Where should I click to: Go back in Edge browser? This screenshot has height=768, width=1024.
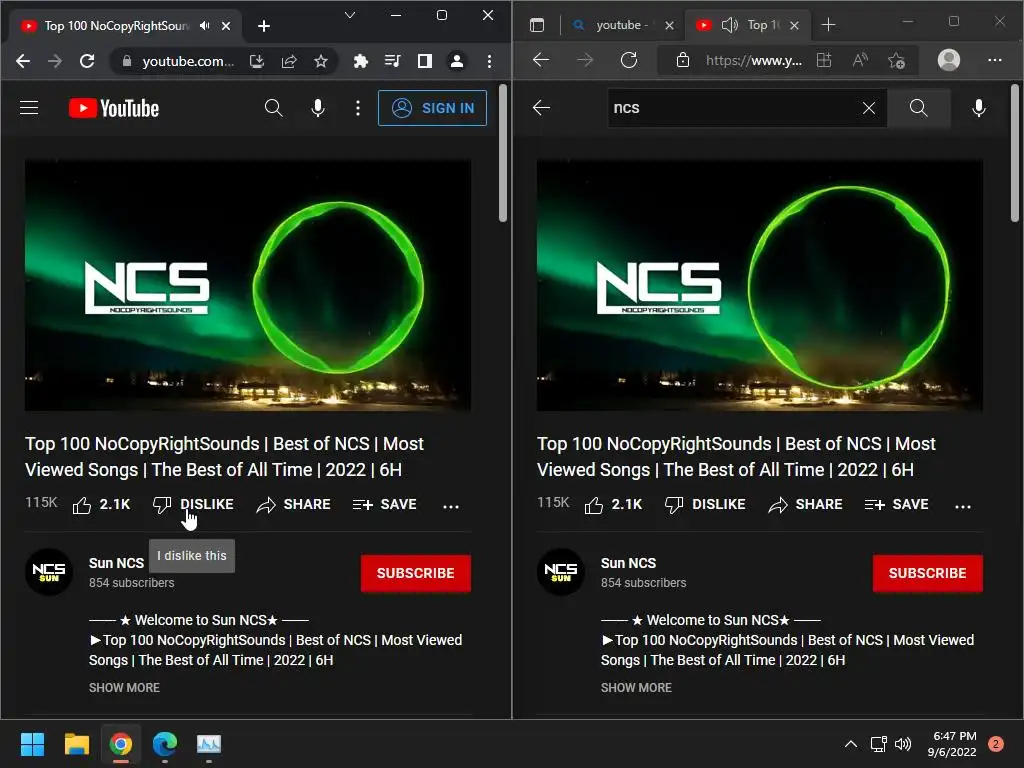coord(541,60)
